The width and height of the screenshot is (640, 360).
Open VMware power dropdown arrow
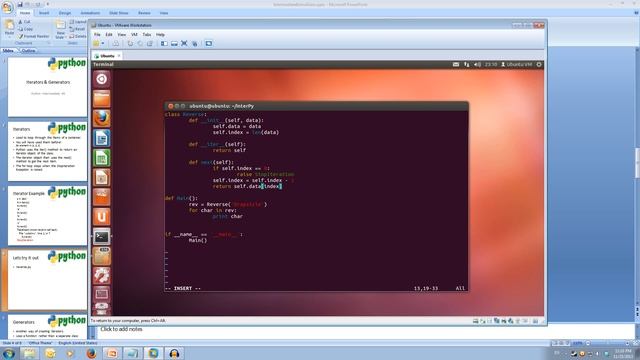[103, 43]
